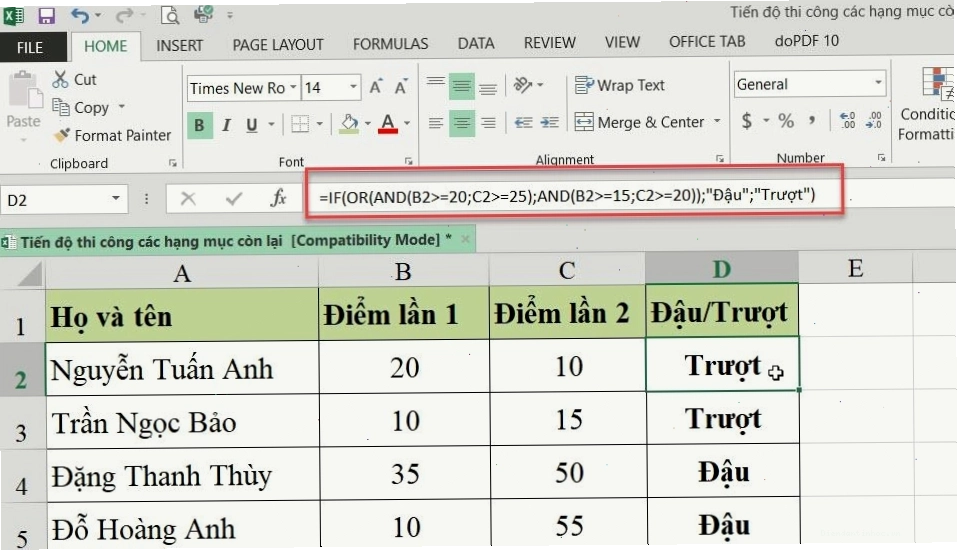Open the font size dropdown
The width and height of the screenshot is (957, 550).
353,87
